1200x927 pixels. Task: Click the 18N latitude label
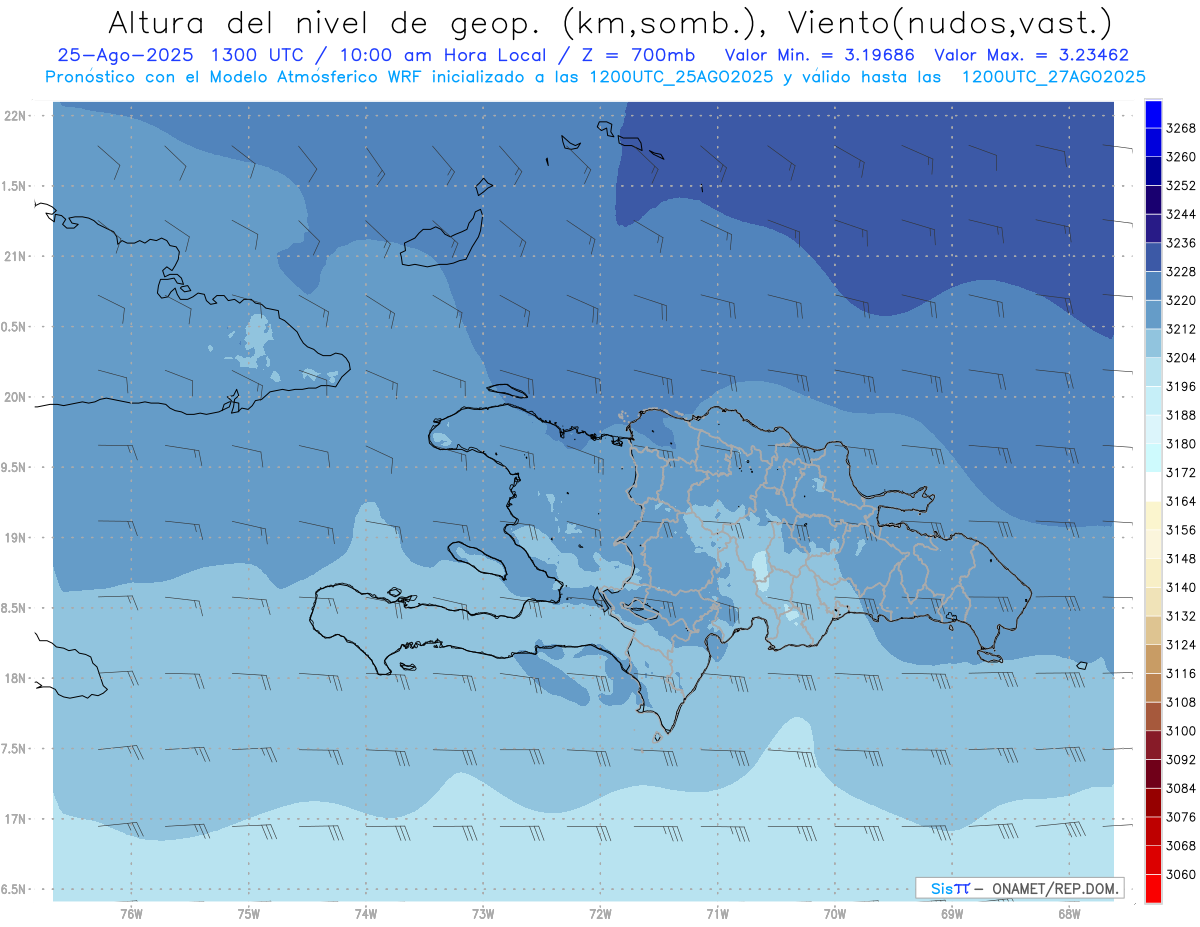(16, 679)
